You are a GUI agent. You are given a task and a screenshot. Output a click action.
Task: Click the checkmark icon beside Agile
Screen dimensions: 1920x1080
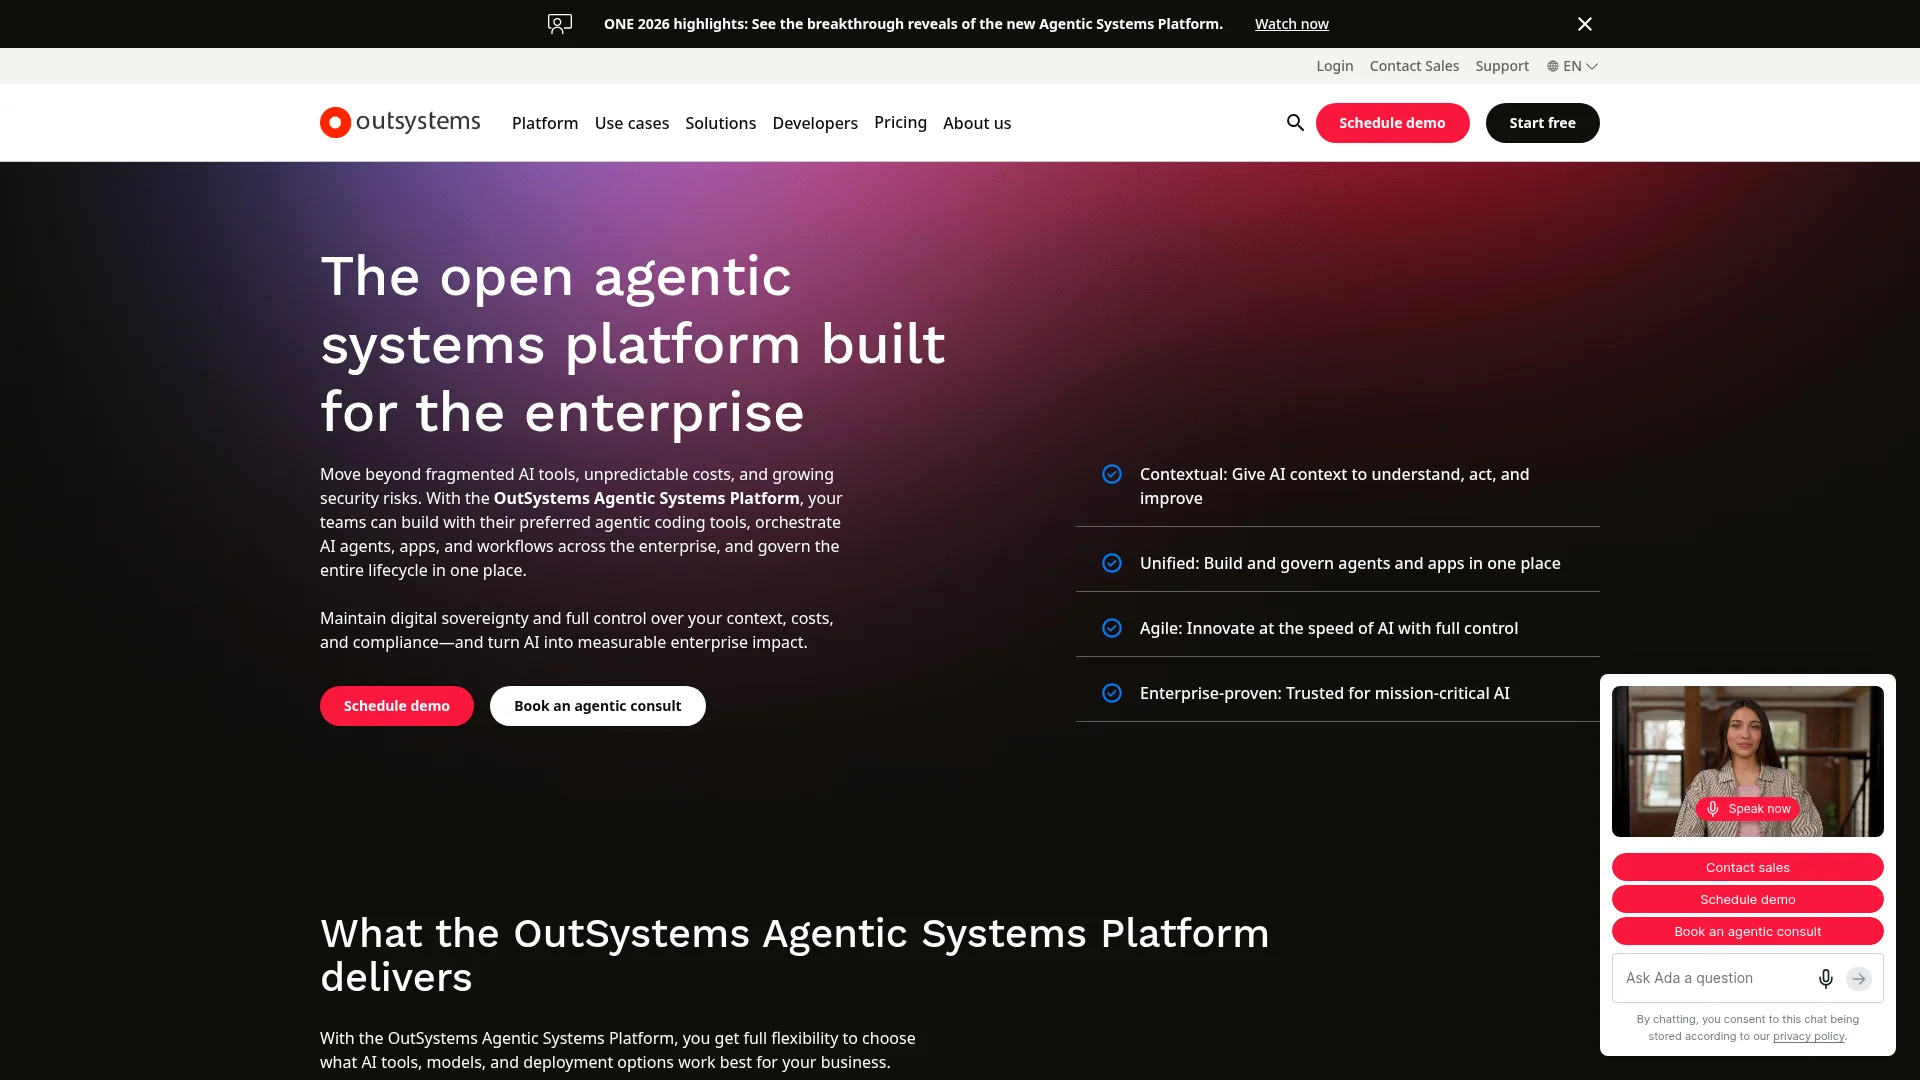(1112, 628)
